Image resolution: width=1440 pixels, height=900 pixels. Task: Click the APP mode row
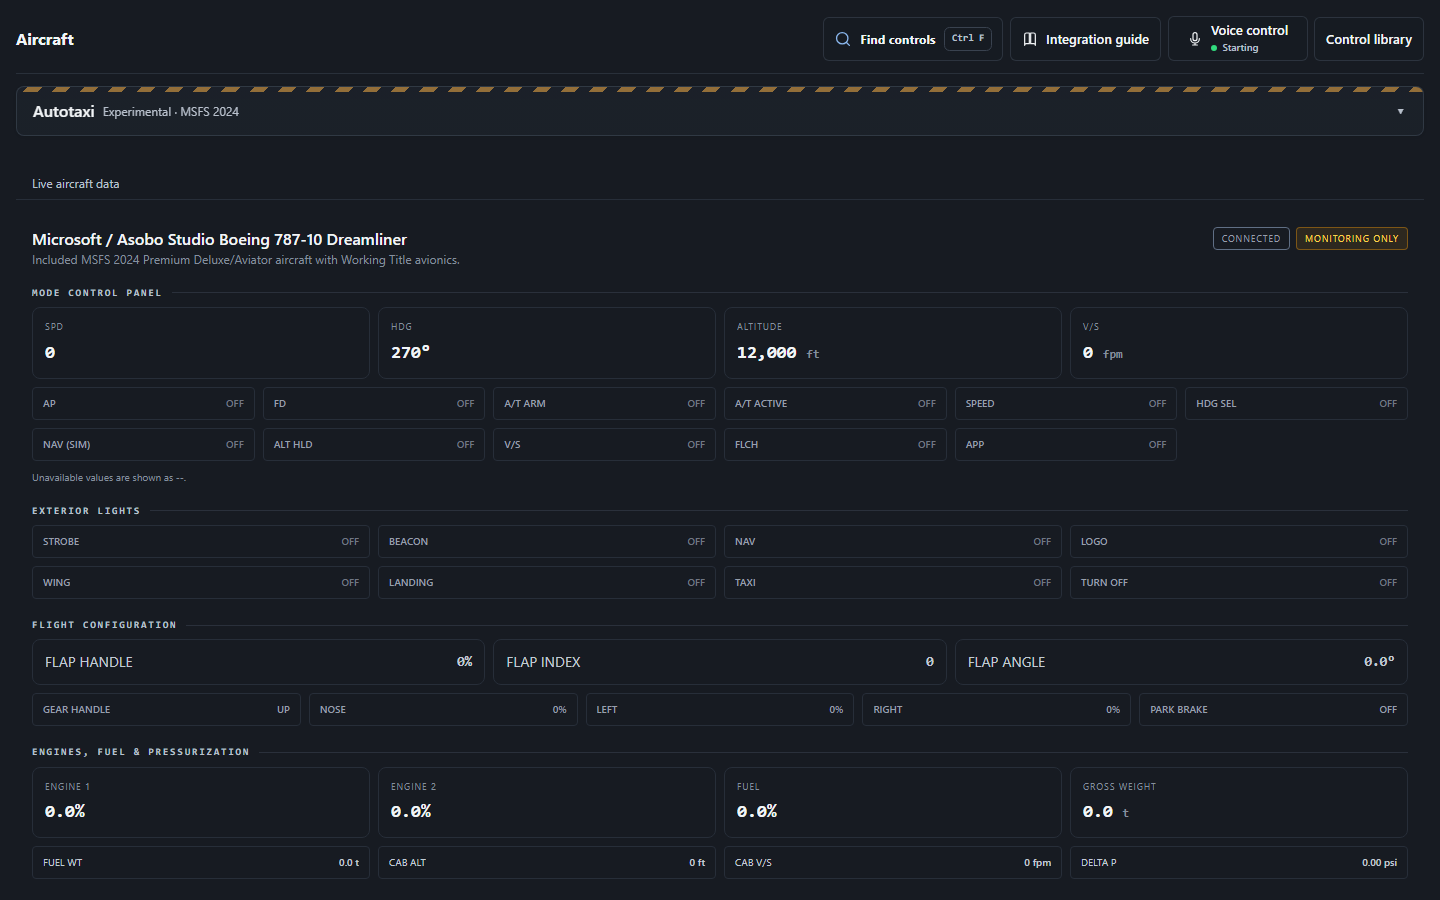1065,445
